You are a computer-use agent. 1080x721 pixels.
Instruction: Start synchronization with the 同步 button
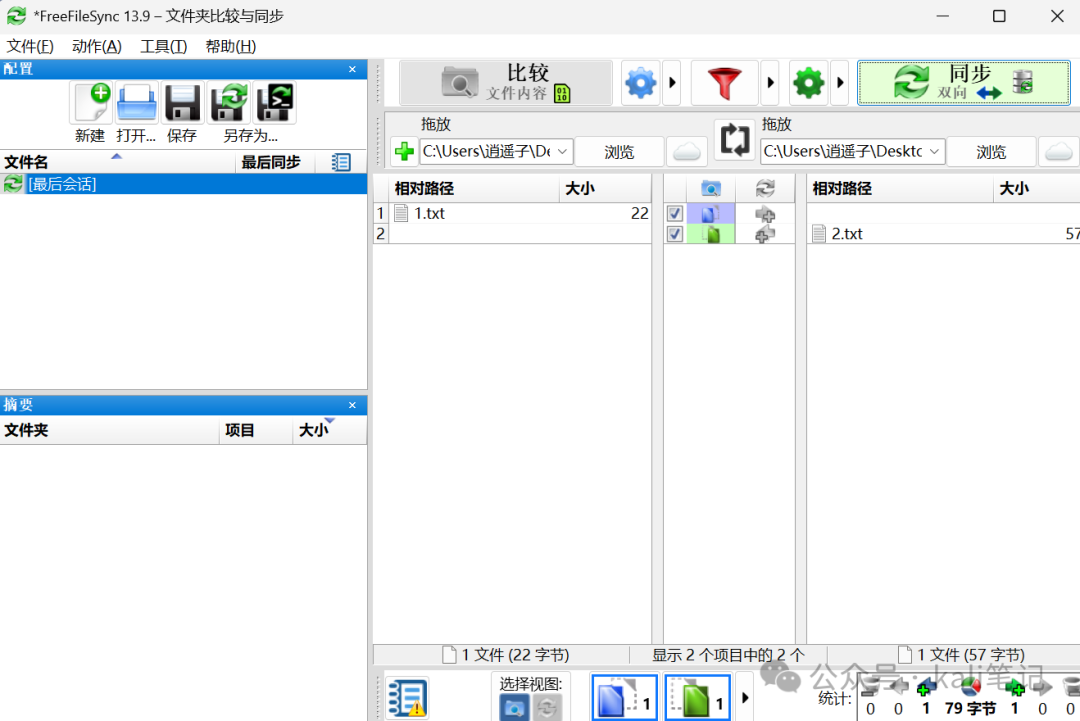pos(964,83)
